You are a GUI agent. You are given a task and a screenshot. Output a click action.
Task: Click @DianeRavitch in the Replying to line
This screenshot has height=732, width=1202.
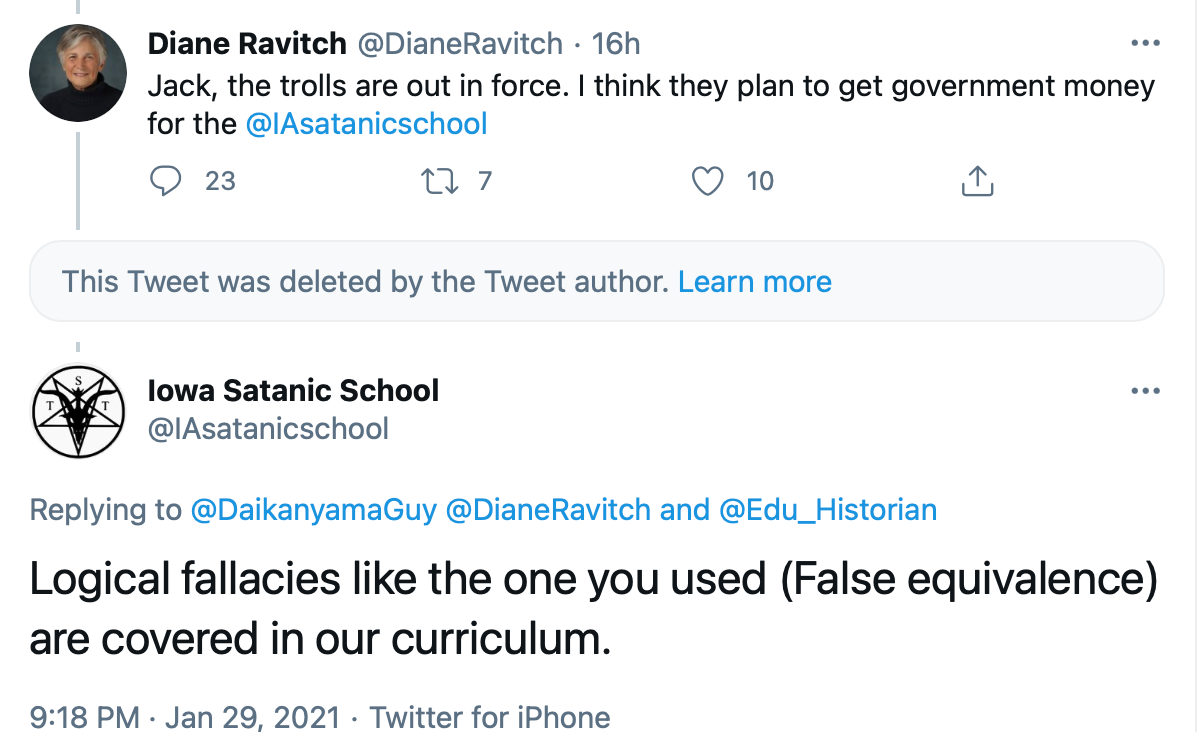[x=548, y=510]
